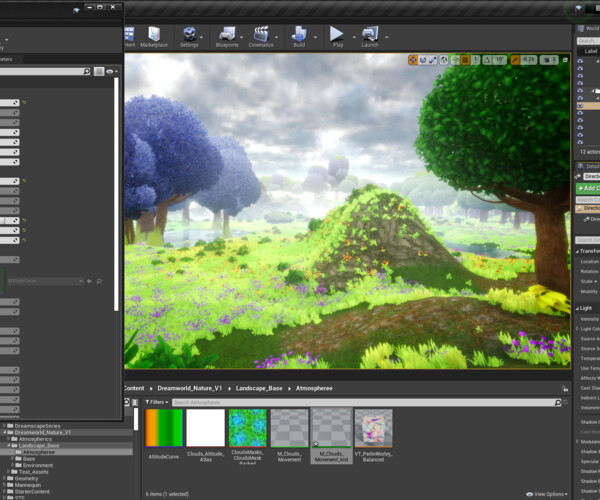Open the content browser Filters dropdown
Image resolution: width=600 pixels, height=500 pixels.
157,402
